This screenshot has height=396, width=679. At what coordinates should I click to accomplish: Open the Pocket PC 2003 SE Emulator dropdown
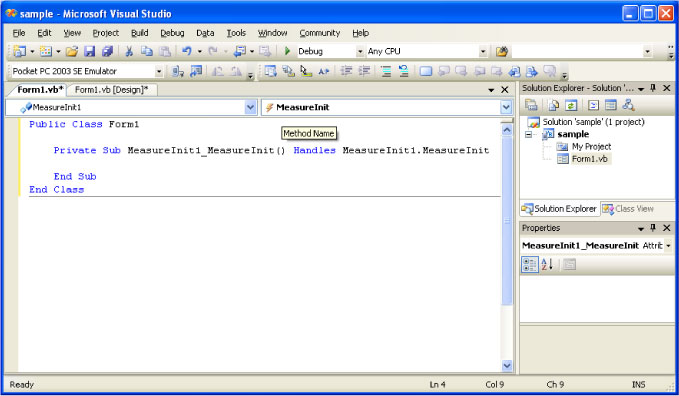[159, 71]
